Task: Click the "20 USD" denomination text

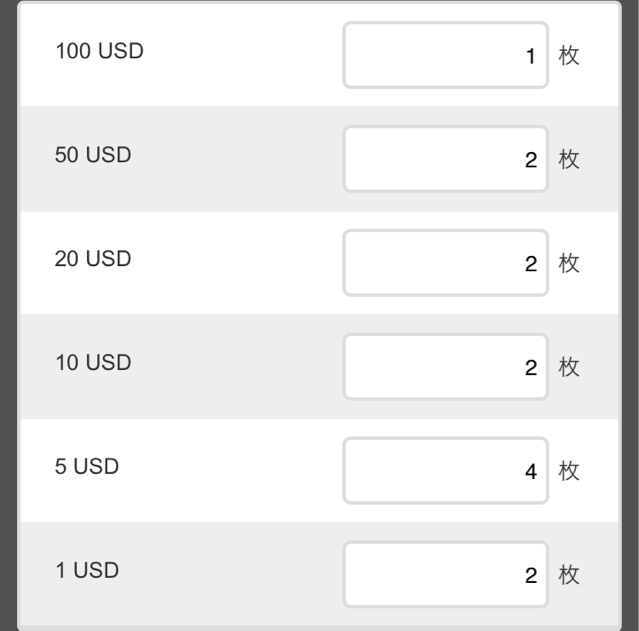Action: coord(93,259)
